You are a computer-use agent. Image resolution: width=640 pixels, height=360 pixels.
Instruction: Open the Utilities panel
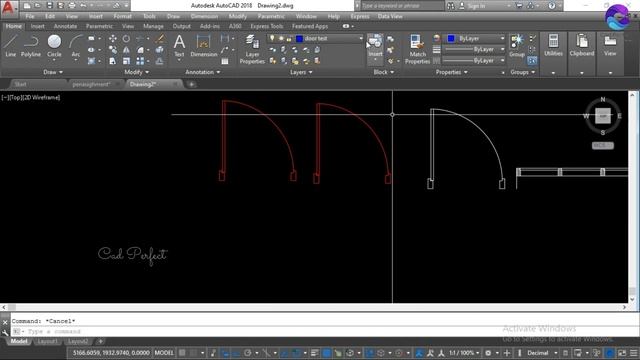click(x=553, y=45)
